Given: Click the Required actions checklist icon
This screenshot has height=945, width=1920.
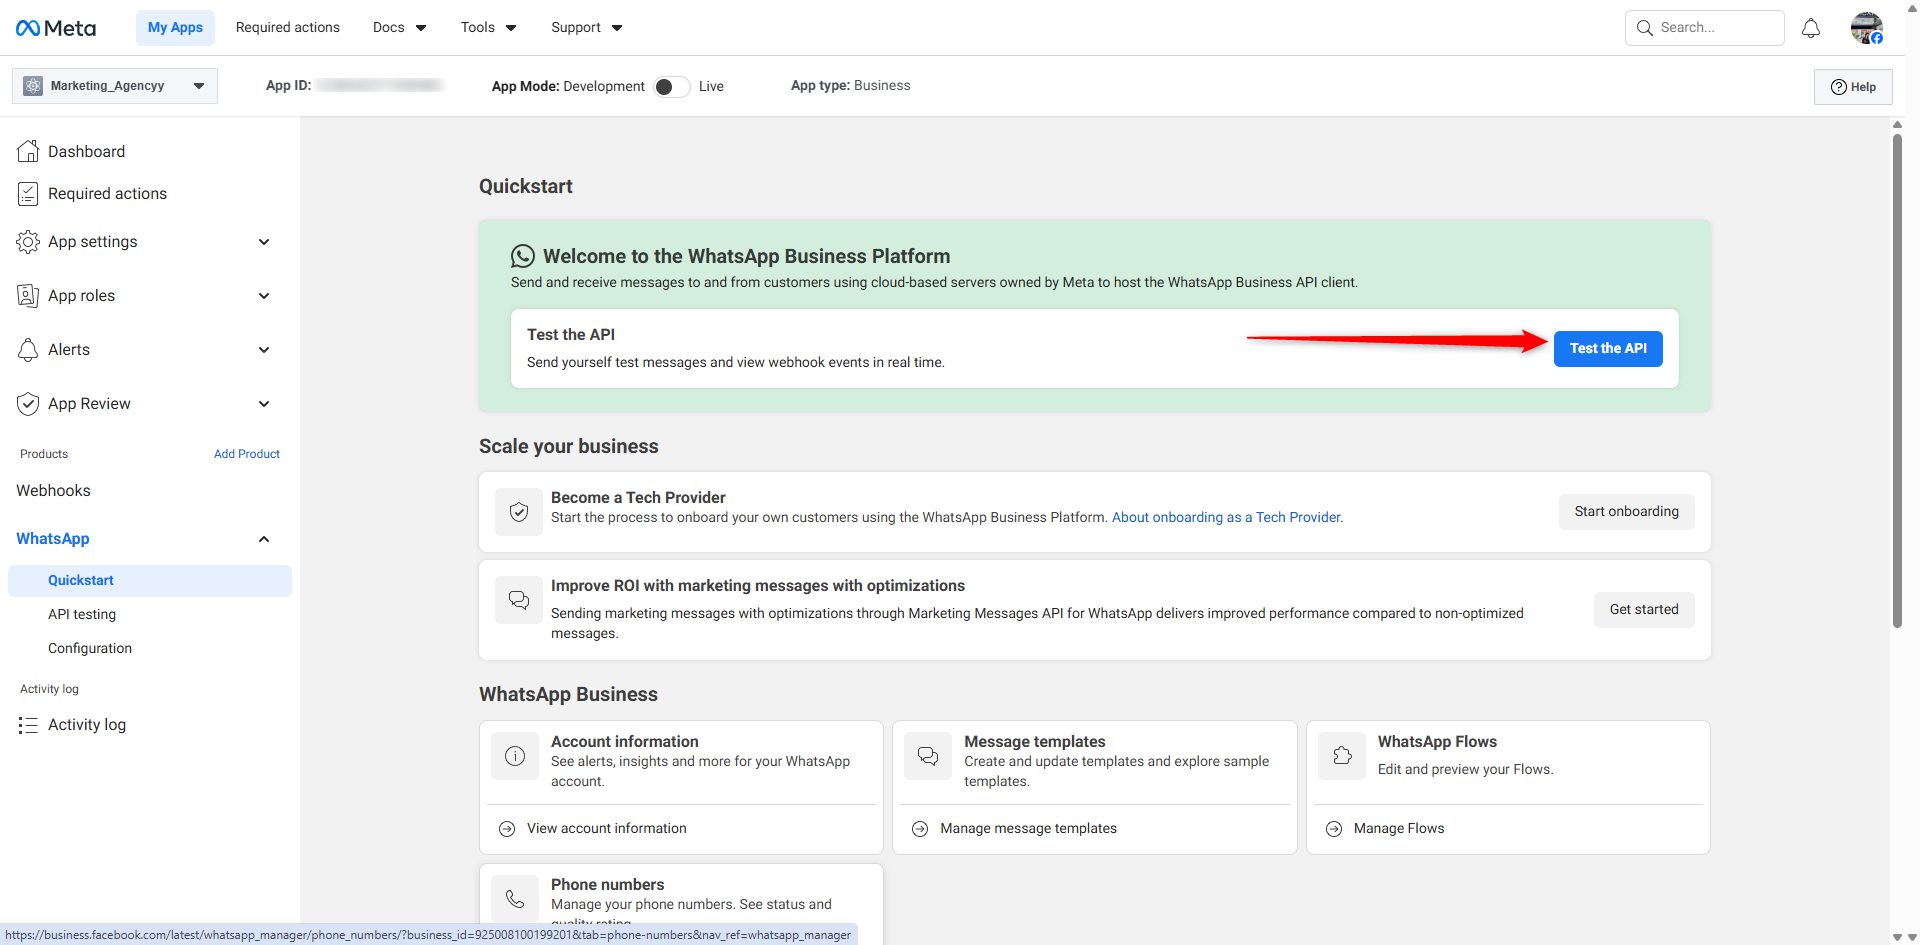Looking at the screenshot, I should pyautogui.click(x=28, y=194).
